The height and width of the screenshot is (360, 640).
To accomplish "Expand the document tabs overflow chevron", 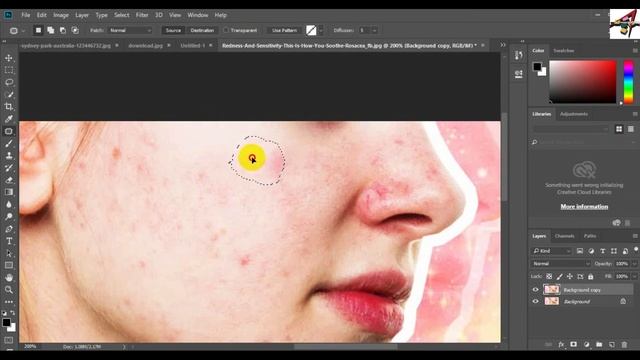I will pyautogui.click(x=503, y=45).
